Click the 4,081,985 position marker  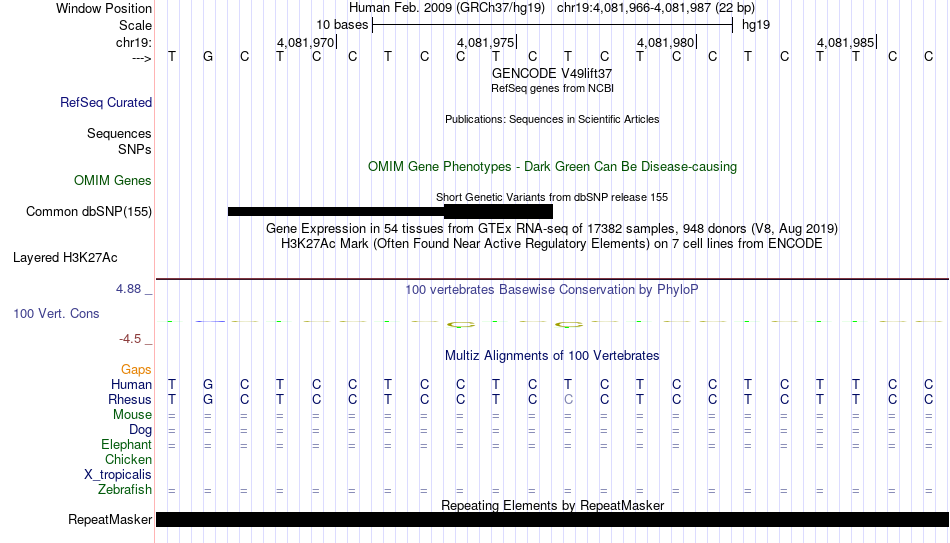846,42
